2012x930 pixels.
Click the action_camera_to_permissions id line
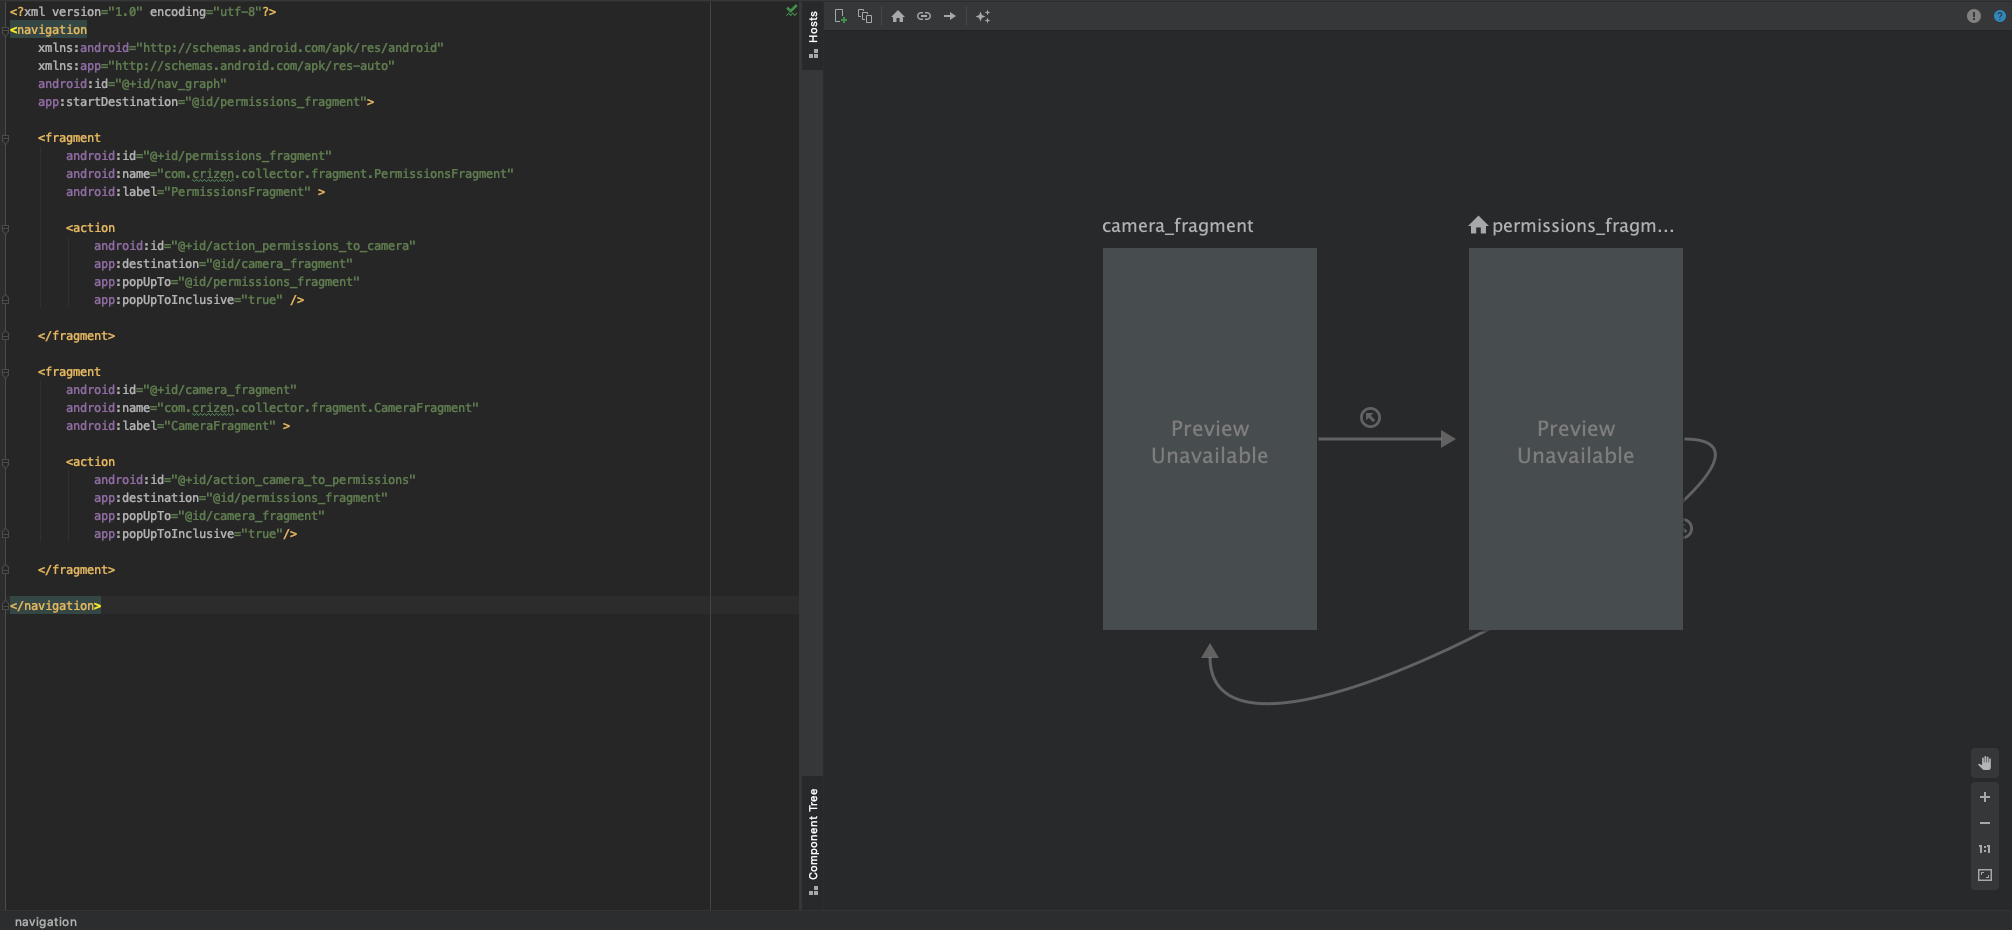point(255,480)
